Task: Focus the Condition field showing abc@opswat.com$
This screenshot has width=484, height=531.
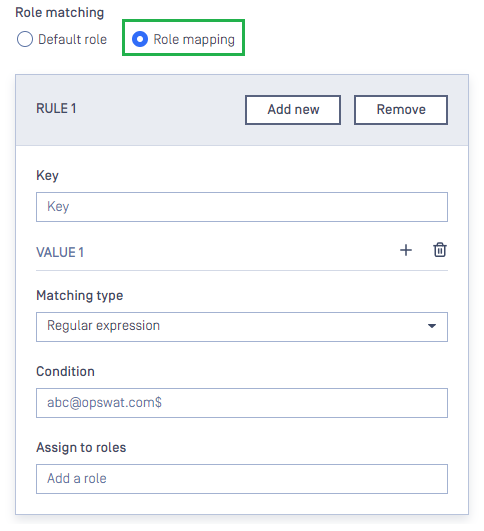Action: (x=242, y=403)
